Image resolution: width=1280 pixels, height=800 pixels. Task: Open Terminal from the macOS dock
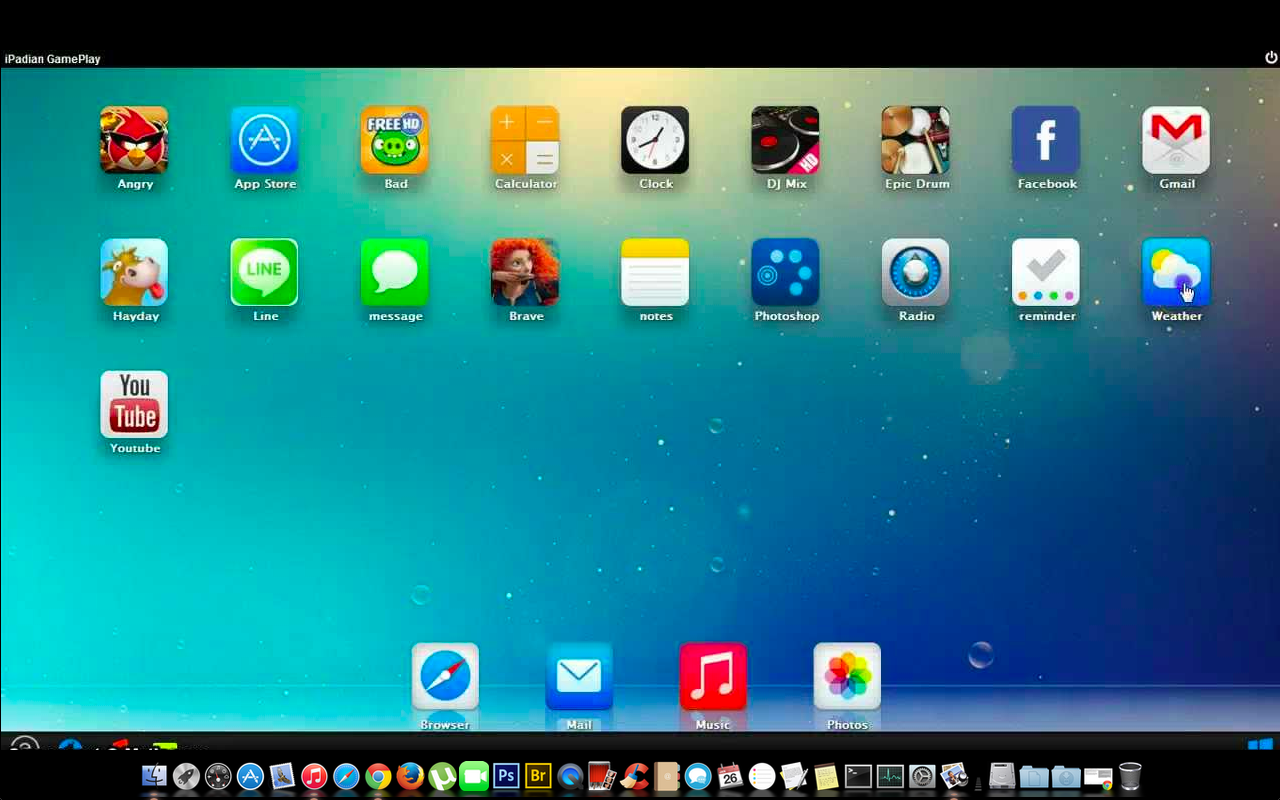(x=858, y=776)
